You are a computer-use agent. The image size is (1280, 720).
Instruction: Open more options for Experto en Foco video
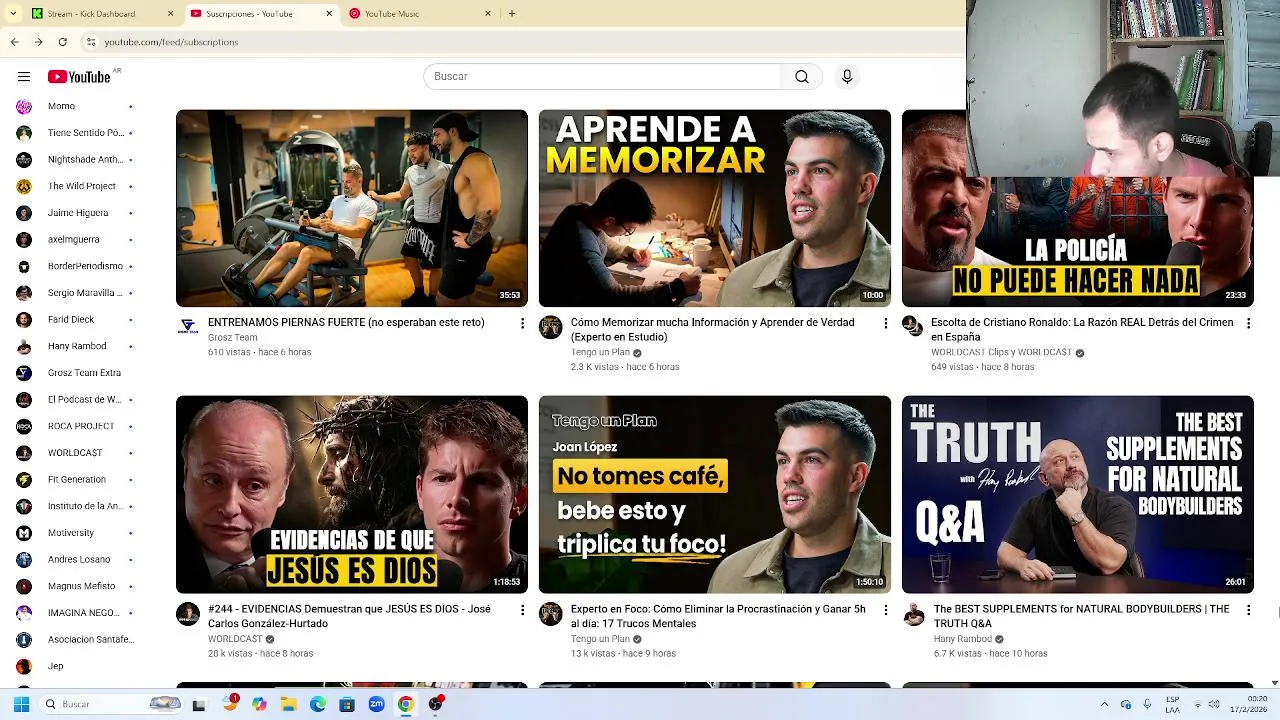[x=885, y=610]
